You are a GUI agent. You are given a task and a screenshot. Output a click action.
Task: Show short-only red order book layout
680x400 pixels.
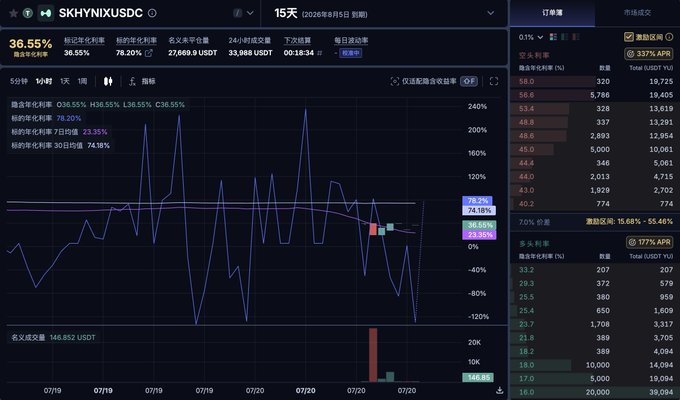[575, 37]
